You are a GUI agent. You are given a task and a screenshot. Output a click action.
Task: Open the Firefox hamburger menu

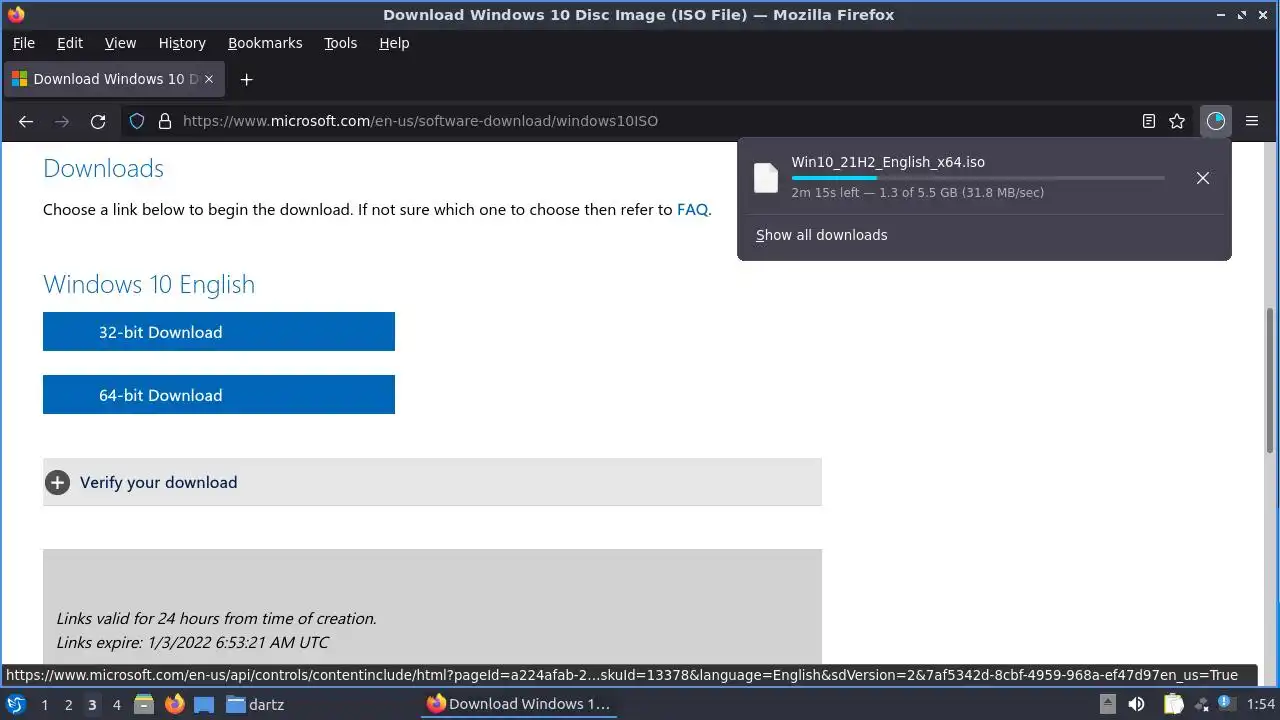click(1252, 121)
